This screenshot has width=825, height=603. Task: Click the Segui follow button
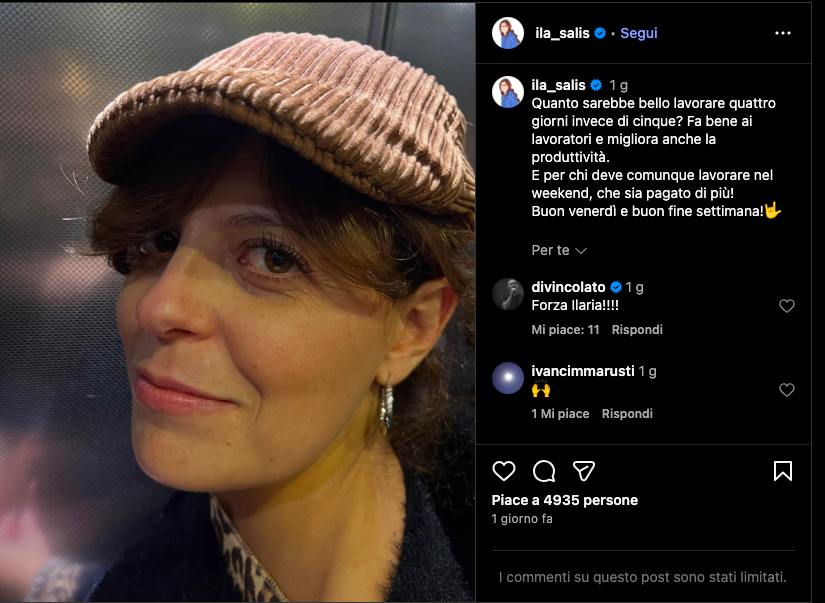pyautogui.click(x=638, y=33)
